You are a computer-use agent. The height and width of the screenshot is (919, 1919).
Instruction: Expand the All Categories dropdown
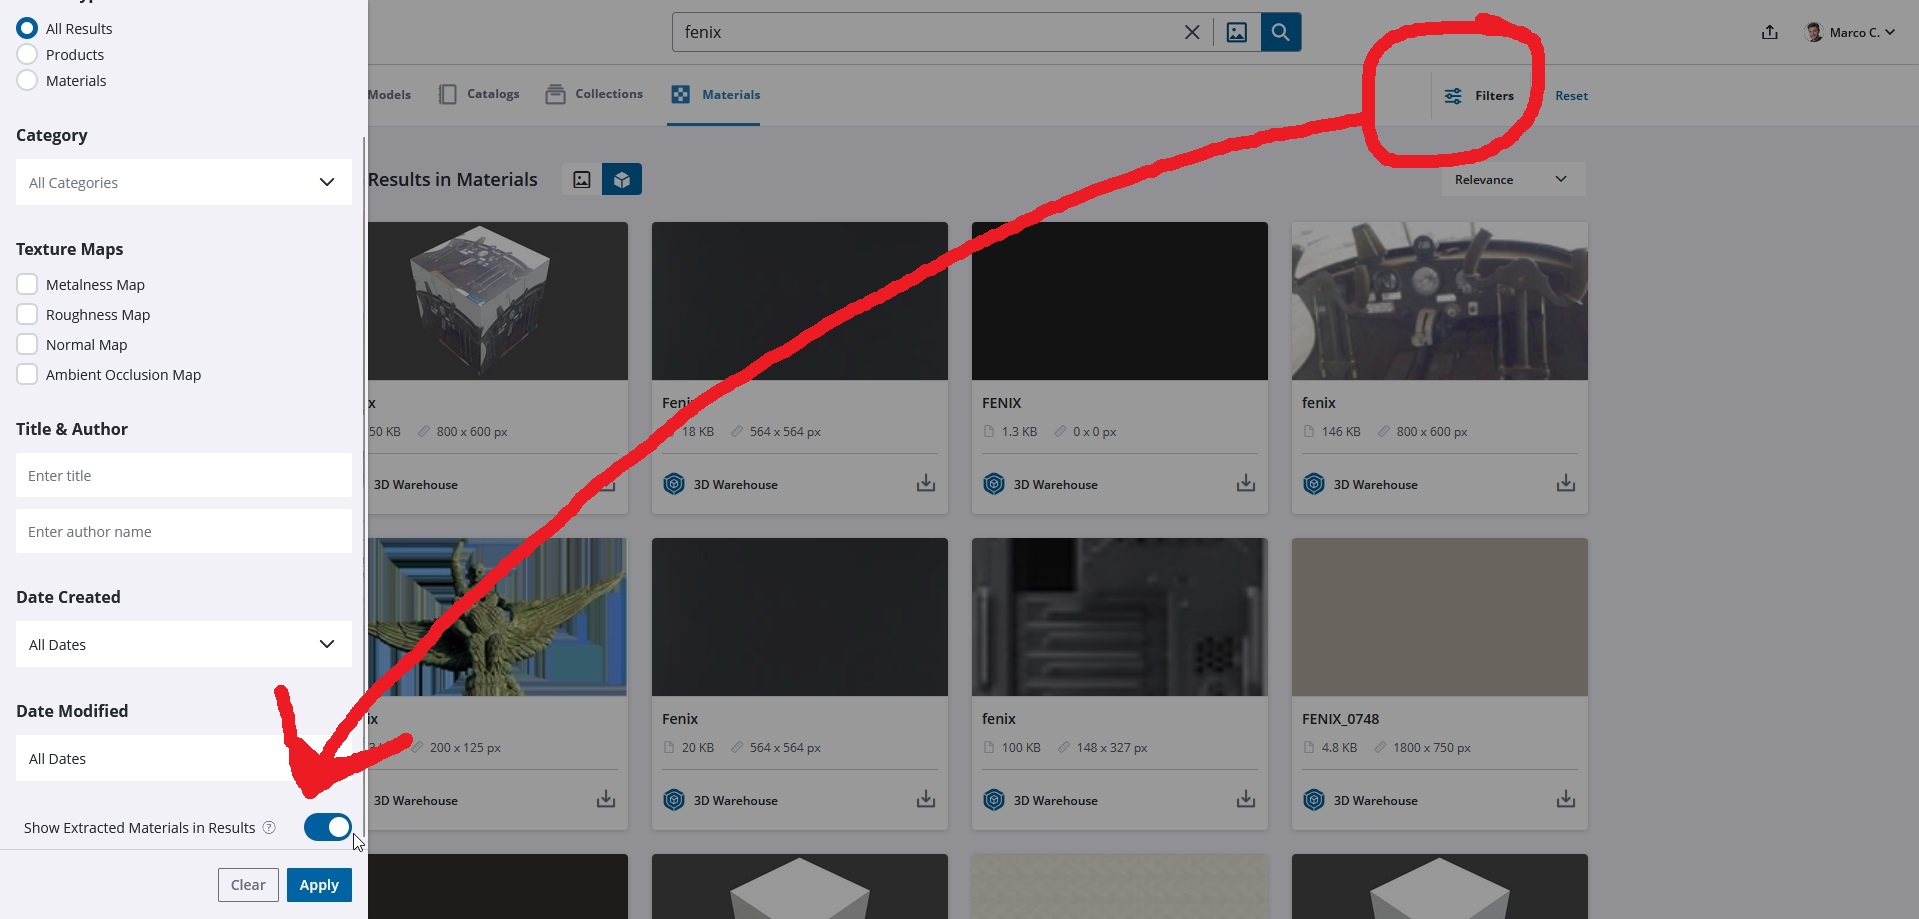point(183,183)
